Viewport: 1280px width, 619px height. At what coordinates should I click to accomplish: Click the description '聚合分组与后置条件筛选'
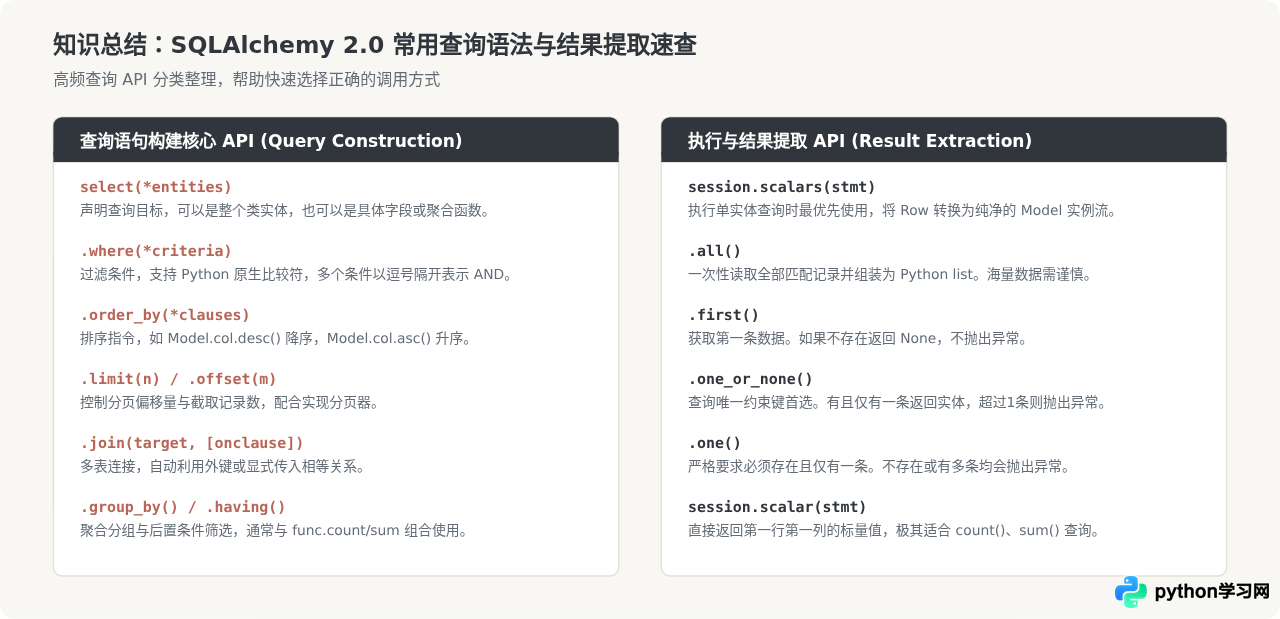[x=156, y=531]
